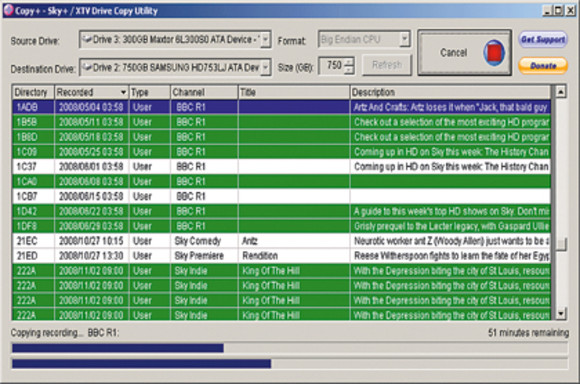Click the Copy+ app icon in title bar
The width and height of the screenshot is (580, 384).
(8, 10)
